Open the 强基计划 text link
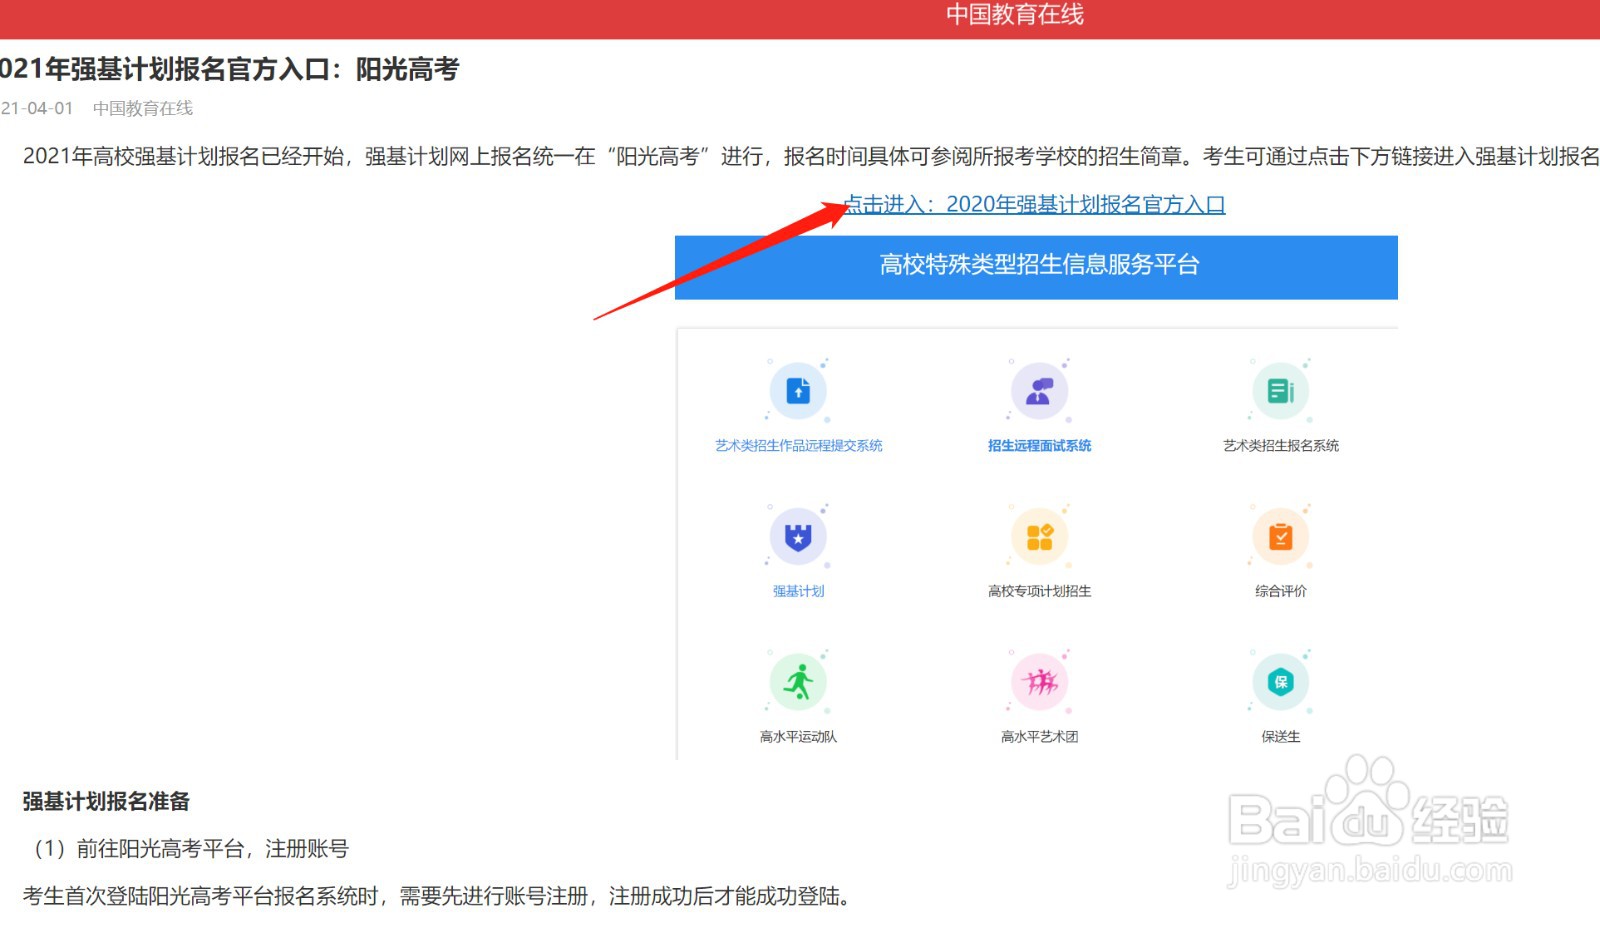Screen dimensions: 1600x925 tap(798, 591)
